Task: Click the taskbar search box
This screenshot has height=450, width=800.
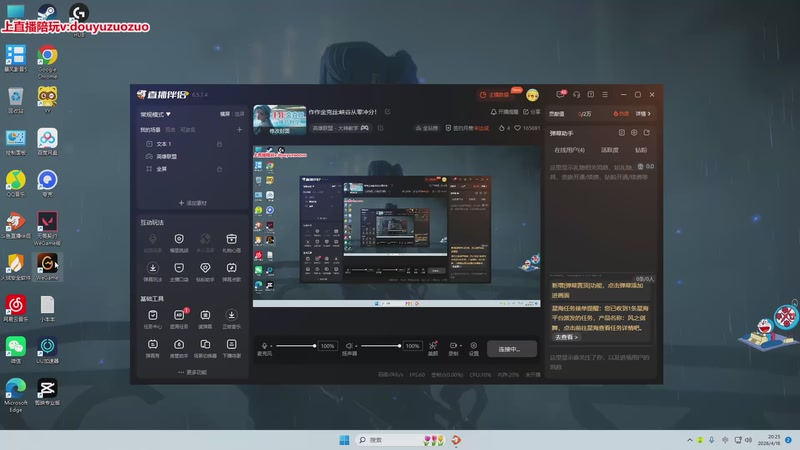Action: [x=400, y=440]
